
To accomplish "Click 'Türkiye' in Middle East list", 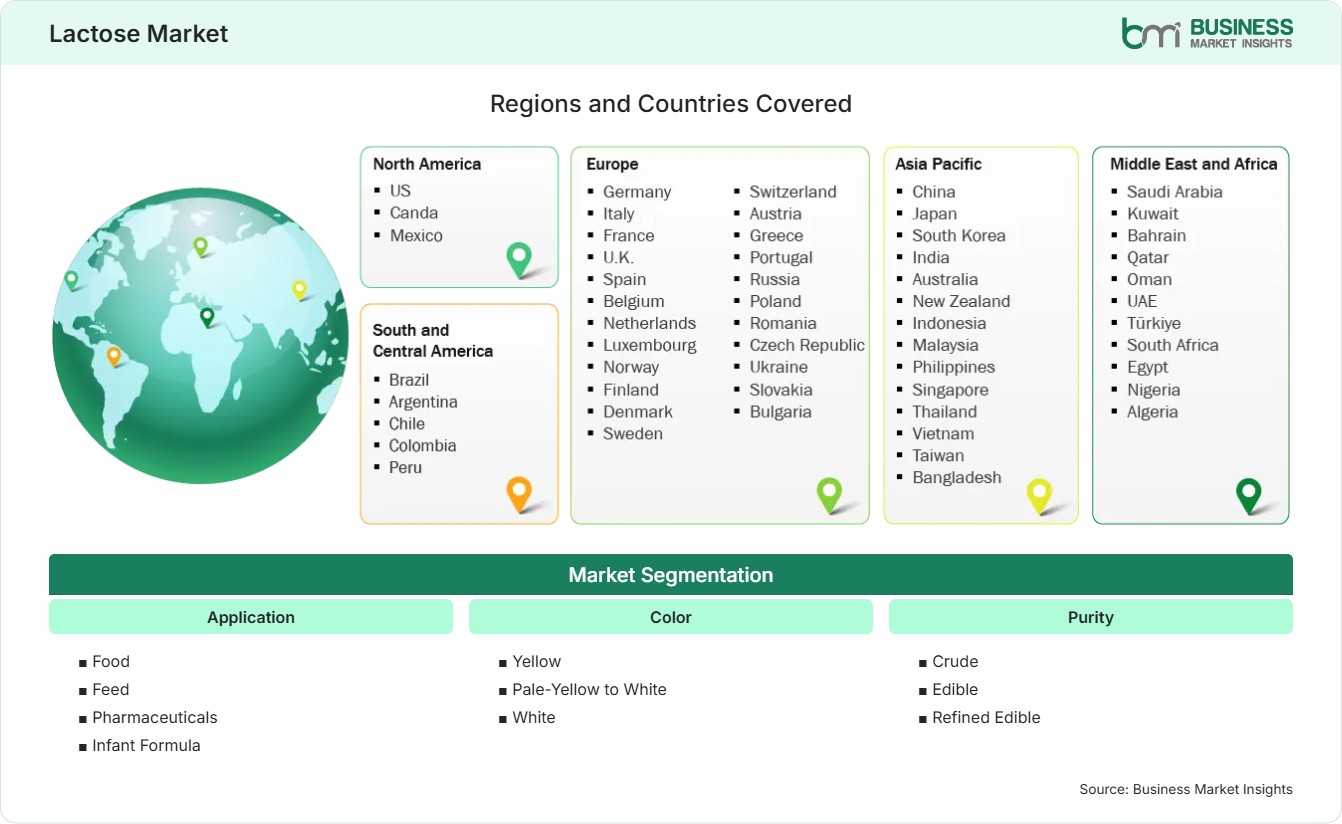I will [1154, 323].
